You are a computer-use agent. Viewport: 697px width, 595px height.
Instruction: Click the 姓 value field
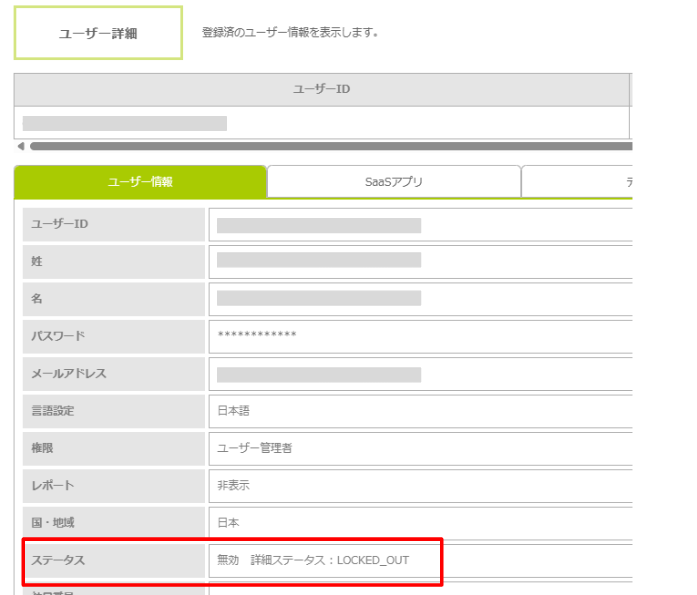[x=420, y=261]
